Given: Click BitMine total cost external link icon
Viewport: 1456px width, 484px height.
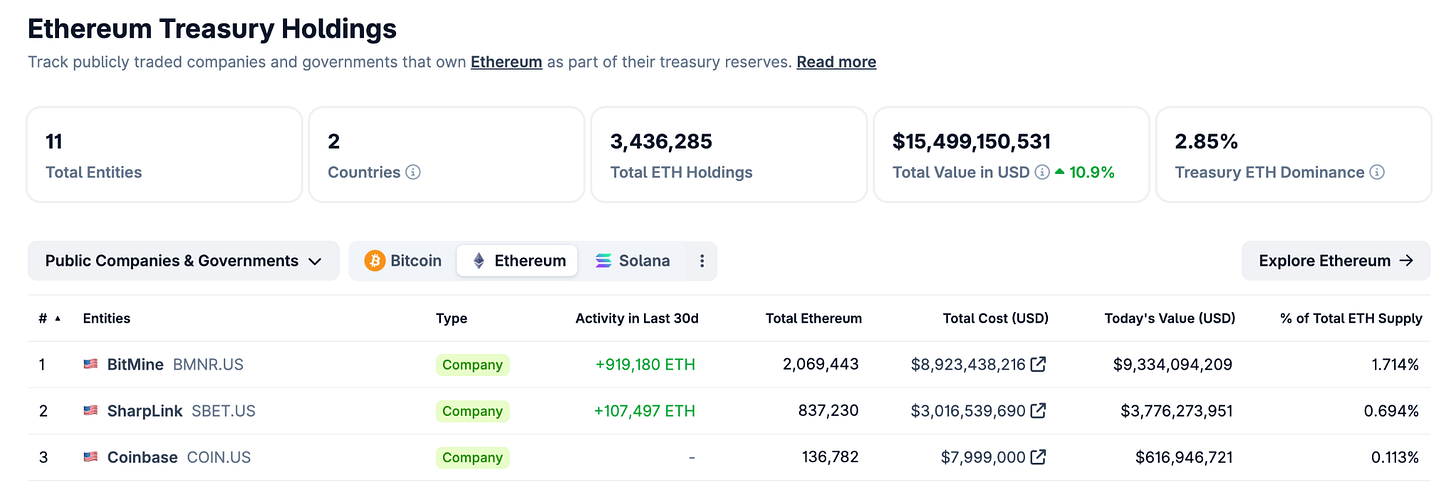Looking at the screenshot, I should coord(1039,365).
